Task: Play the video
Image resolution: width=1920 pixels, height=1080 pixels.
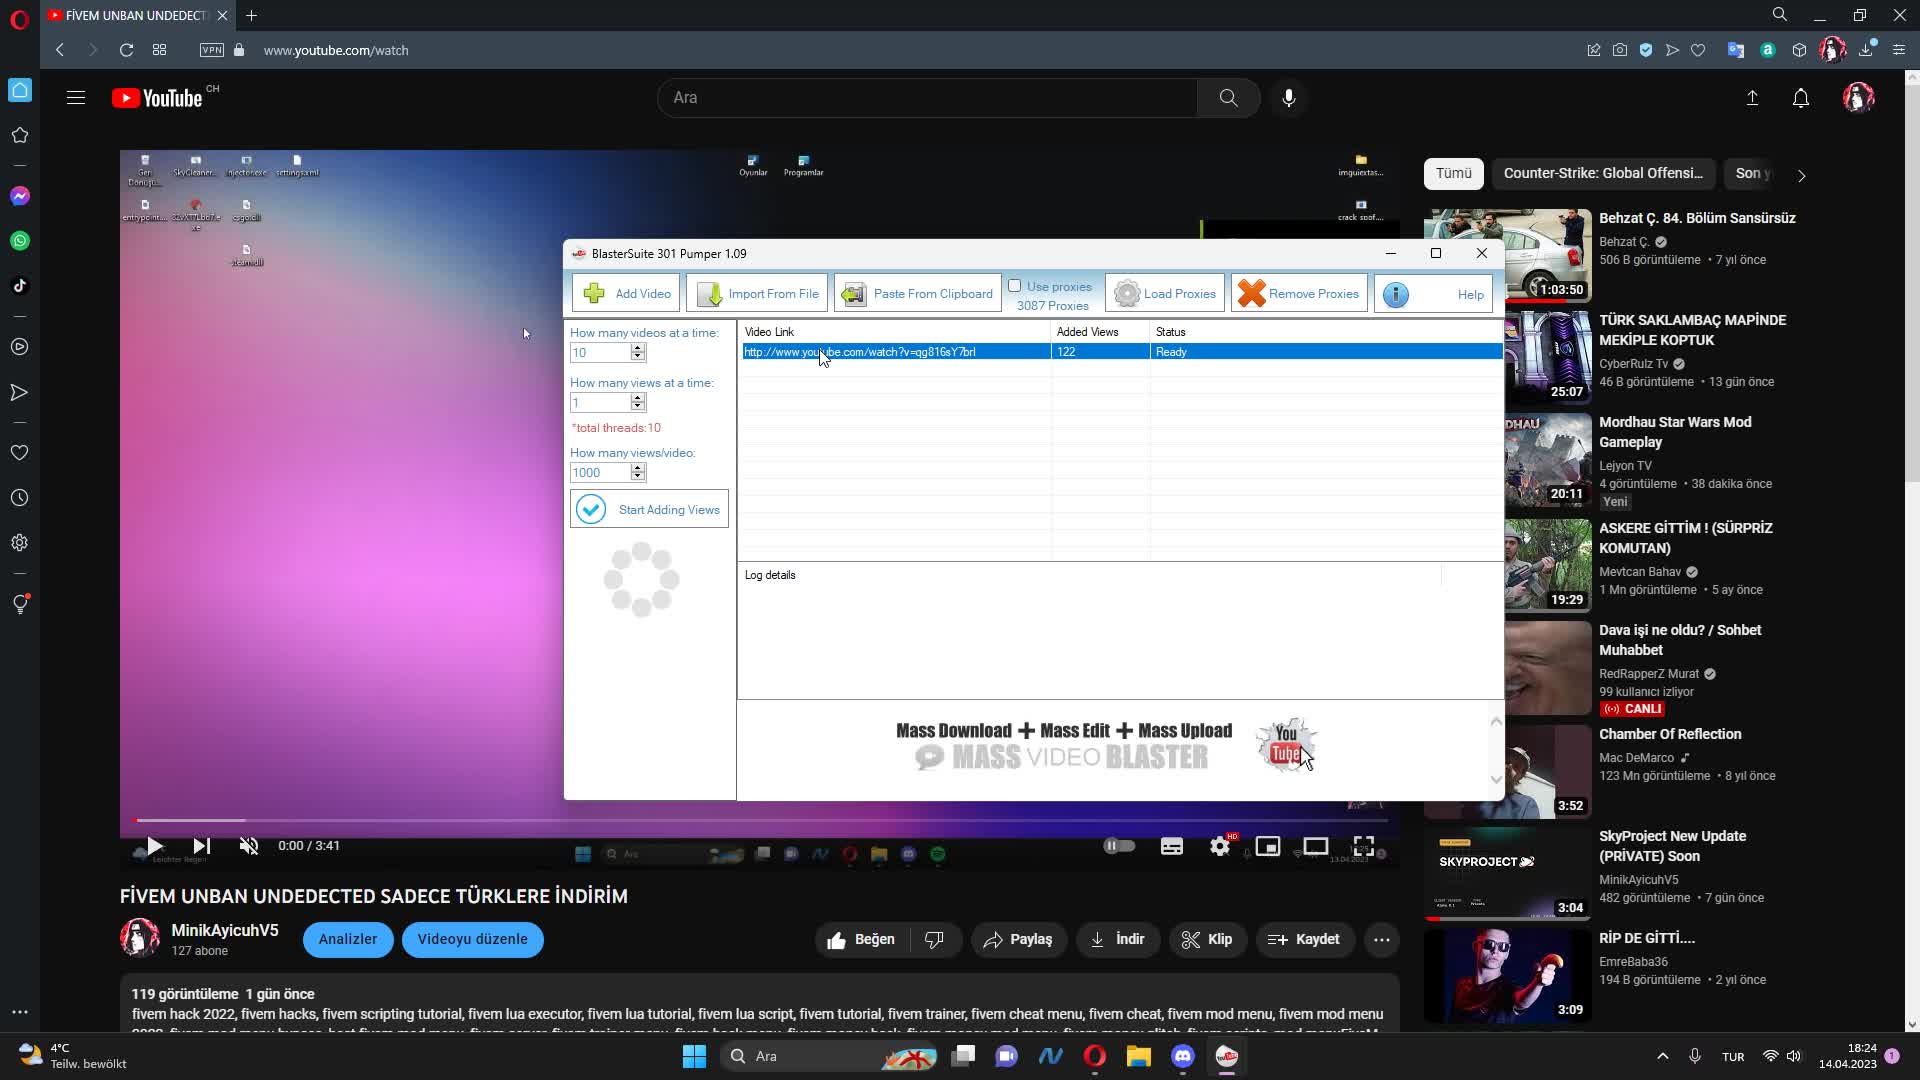Action: pyautogui.click(x=154, y=846)
